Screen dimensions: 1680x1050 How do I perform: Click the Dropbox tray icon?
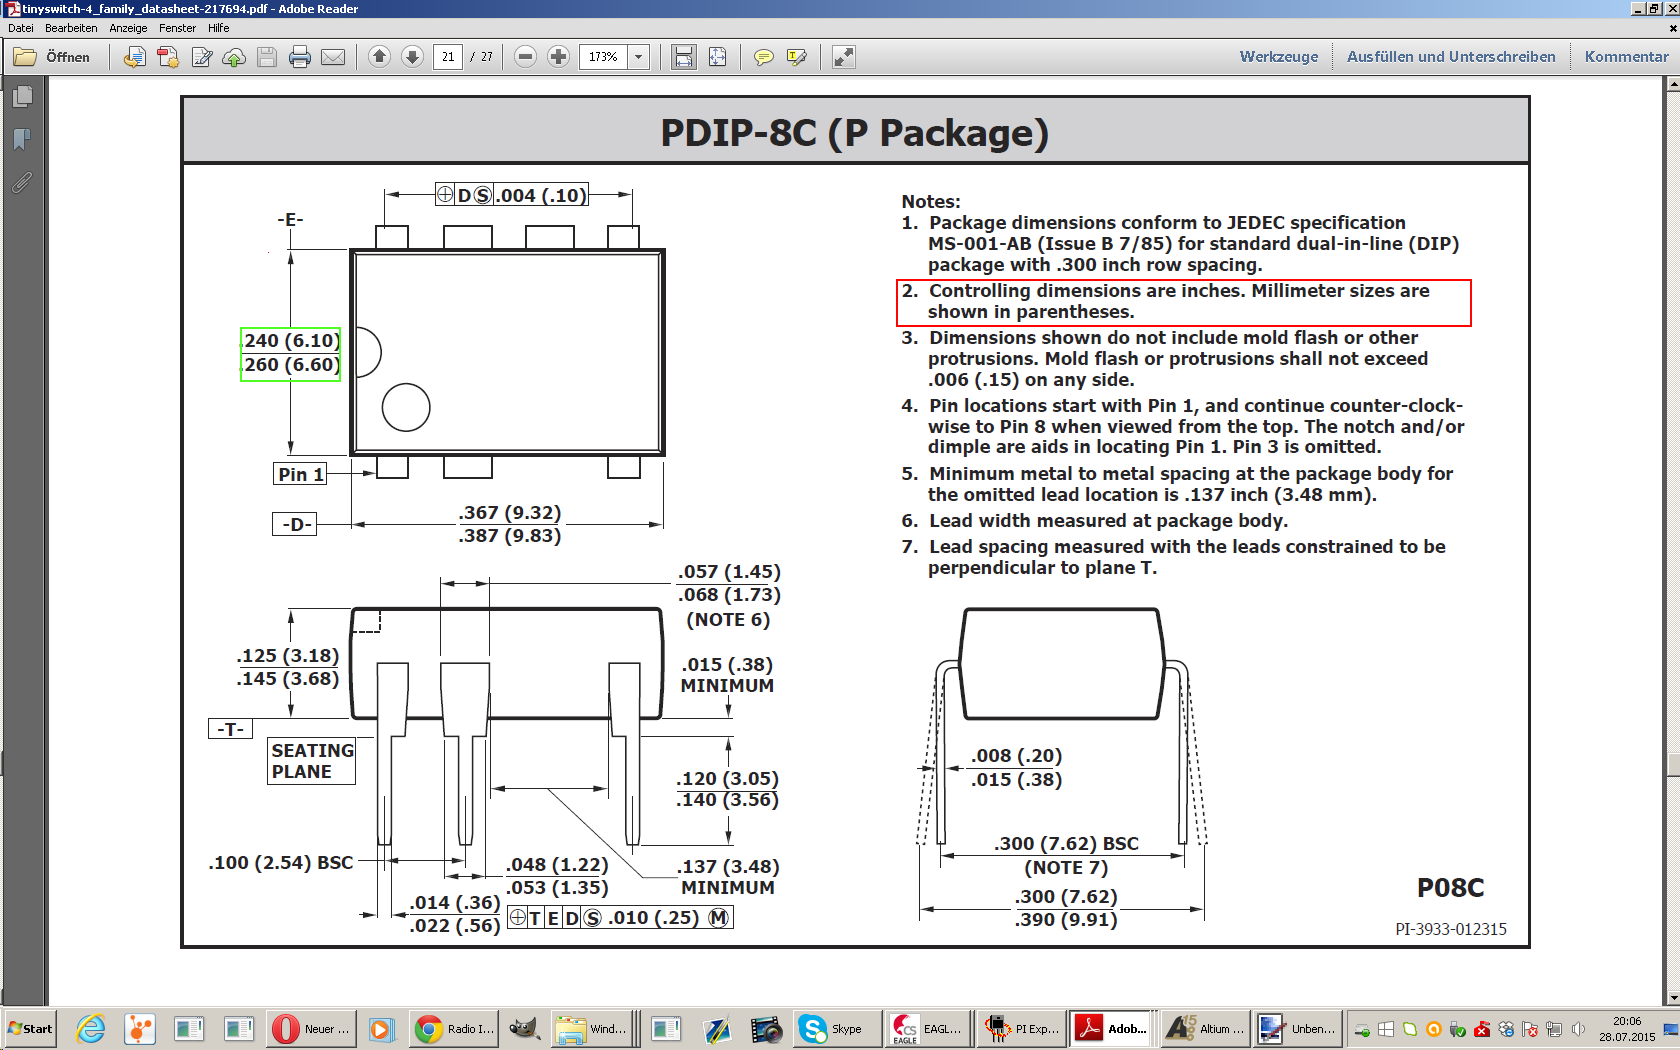click(1506, 1029)
